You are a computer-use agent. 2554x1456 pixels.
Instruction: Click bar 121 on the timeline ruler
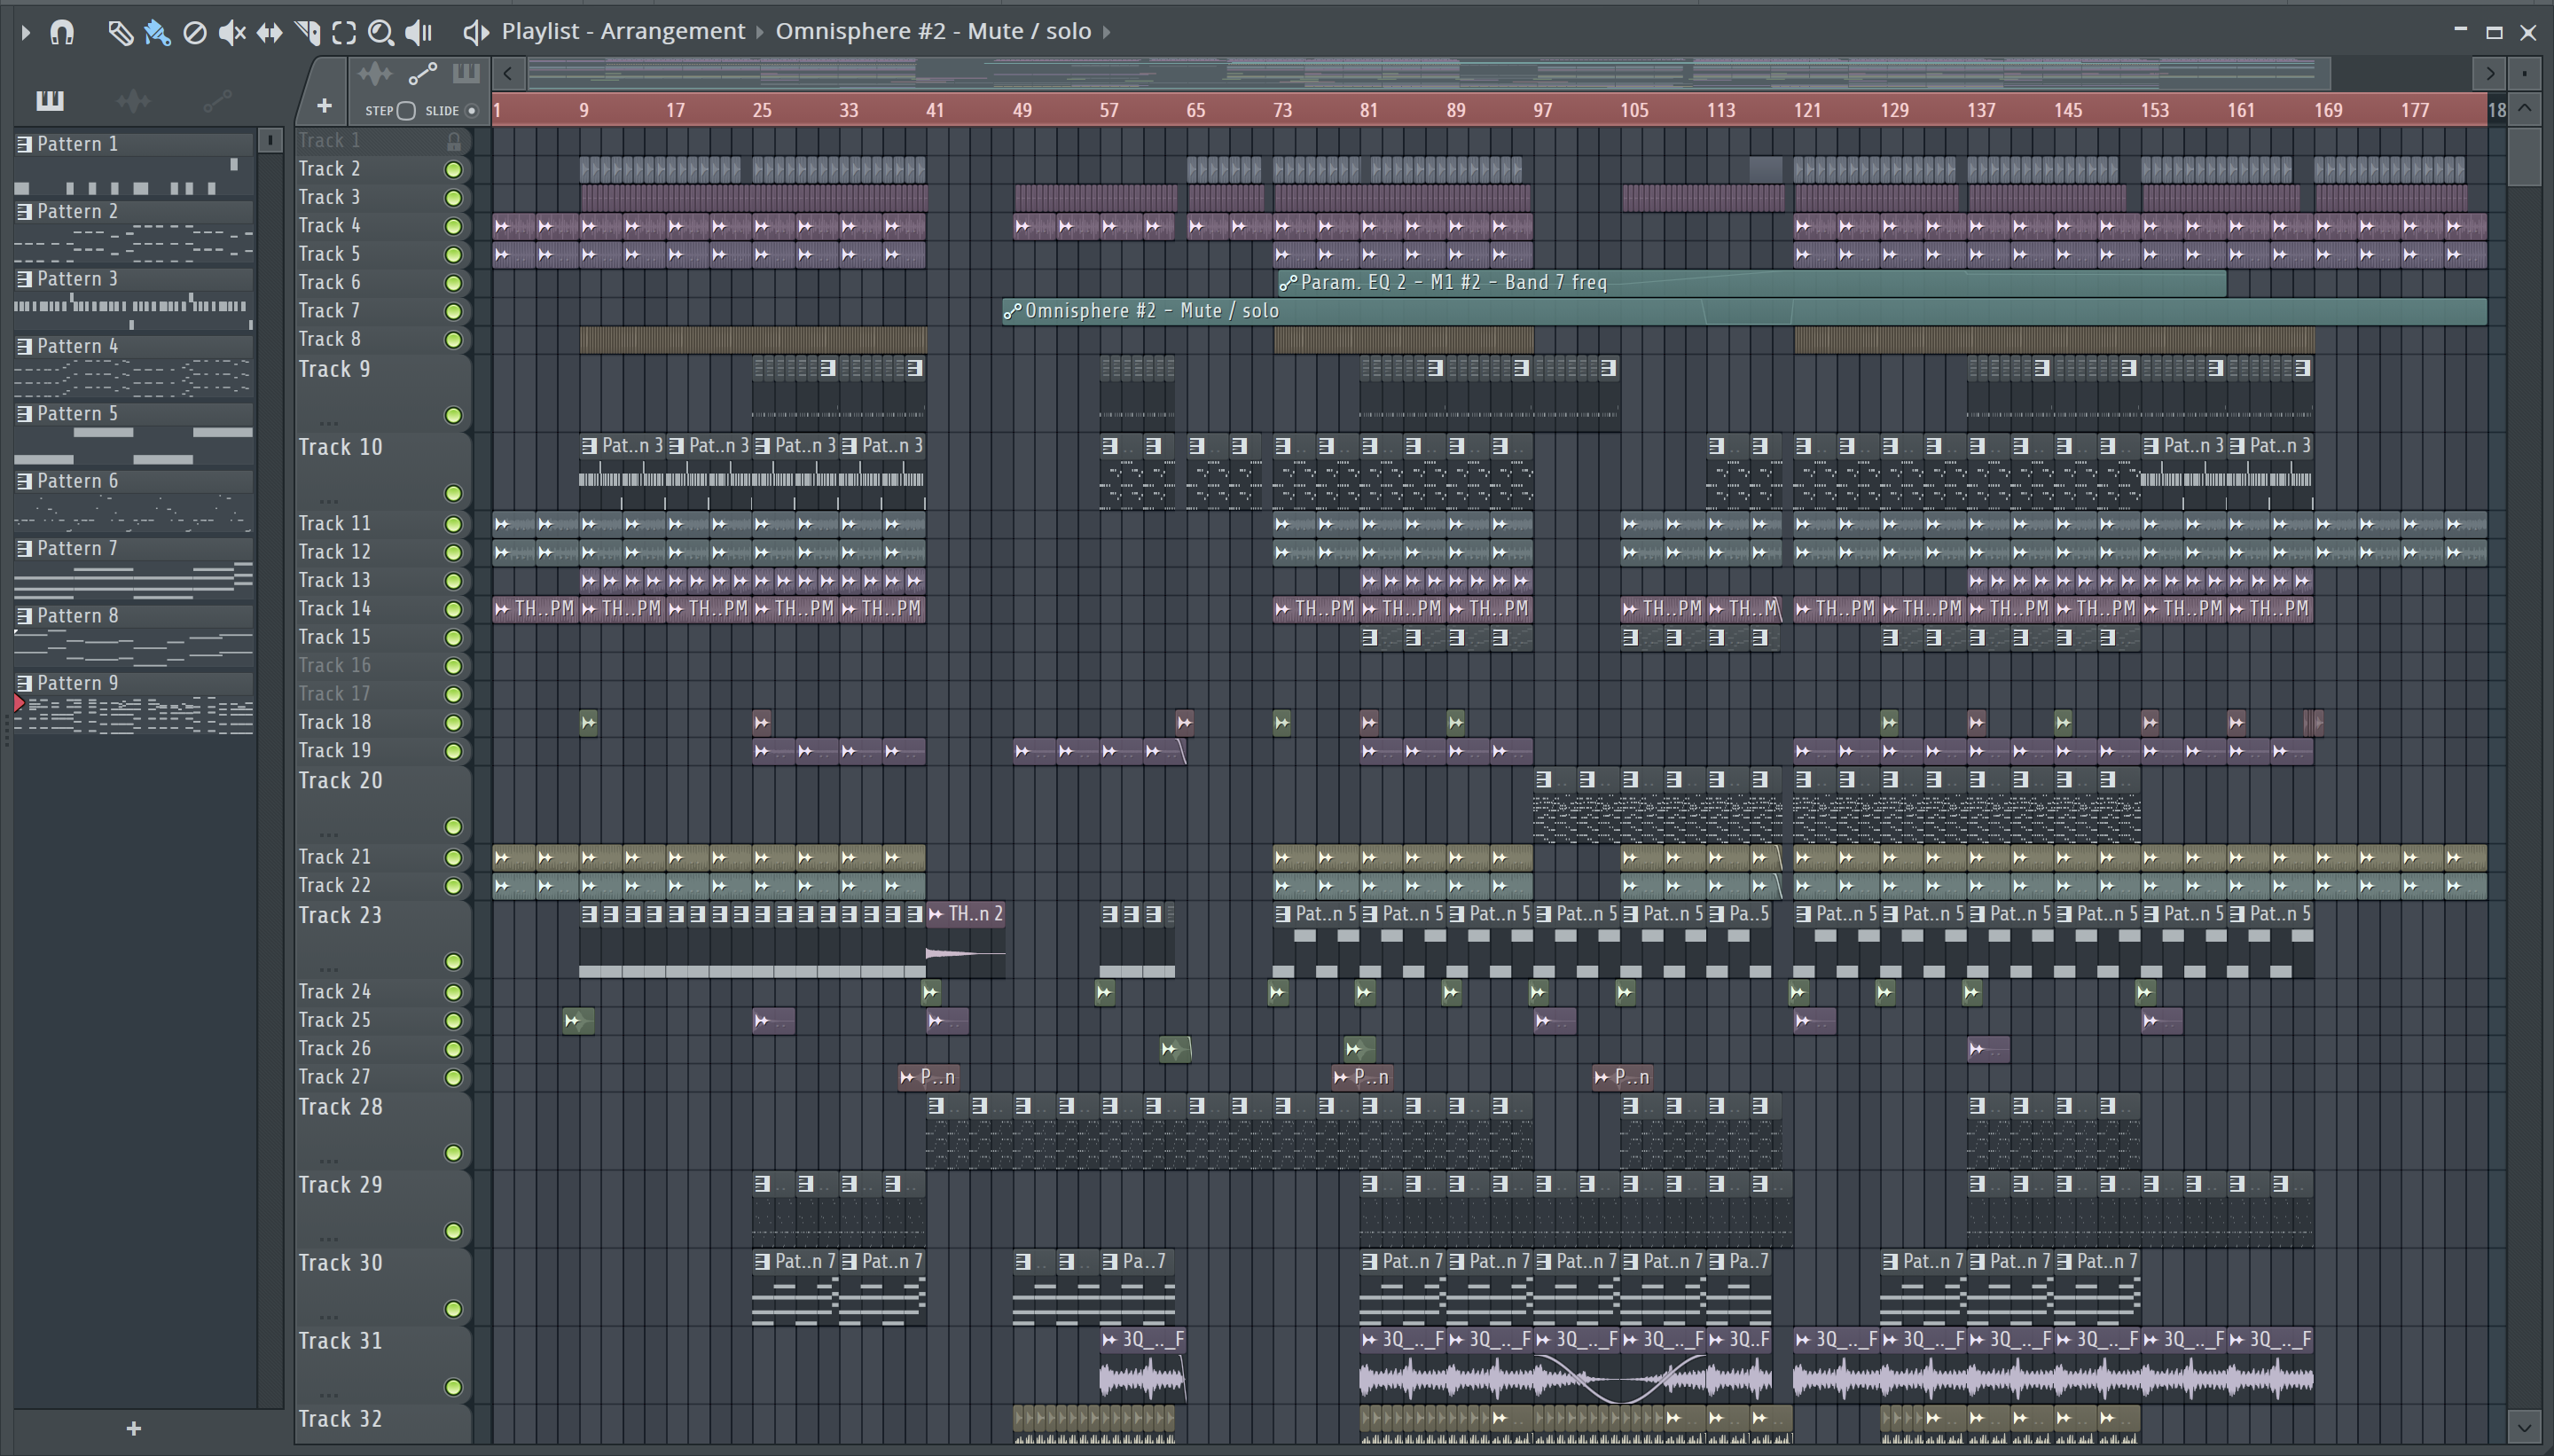1807,110
